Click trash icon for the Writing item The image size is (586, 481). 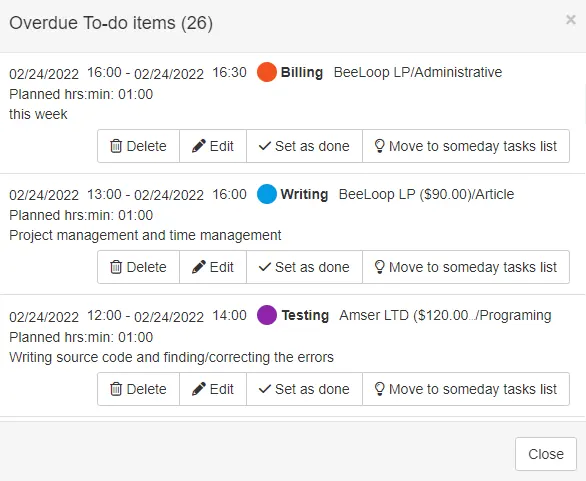coord(116,267)
